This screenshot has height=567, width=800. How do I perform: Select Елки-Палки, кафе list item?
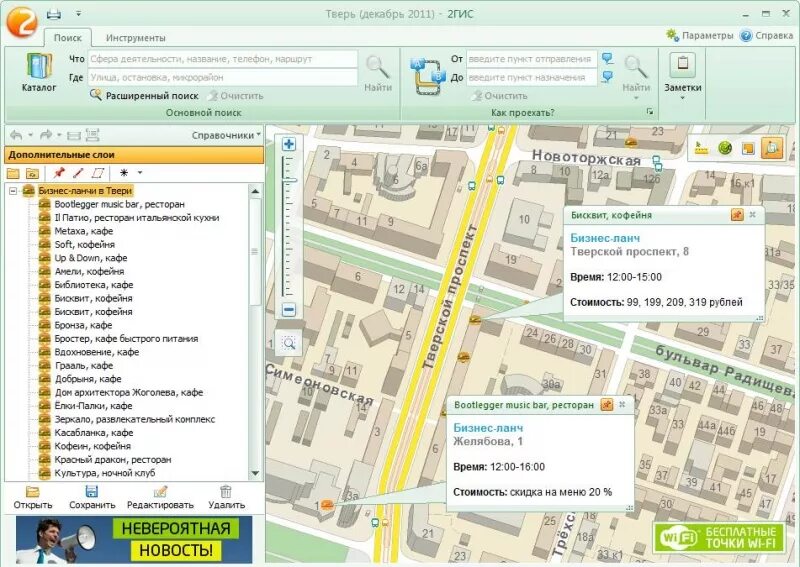[x=93, y=406]
